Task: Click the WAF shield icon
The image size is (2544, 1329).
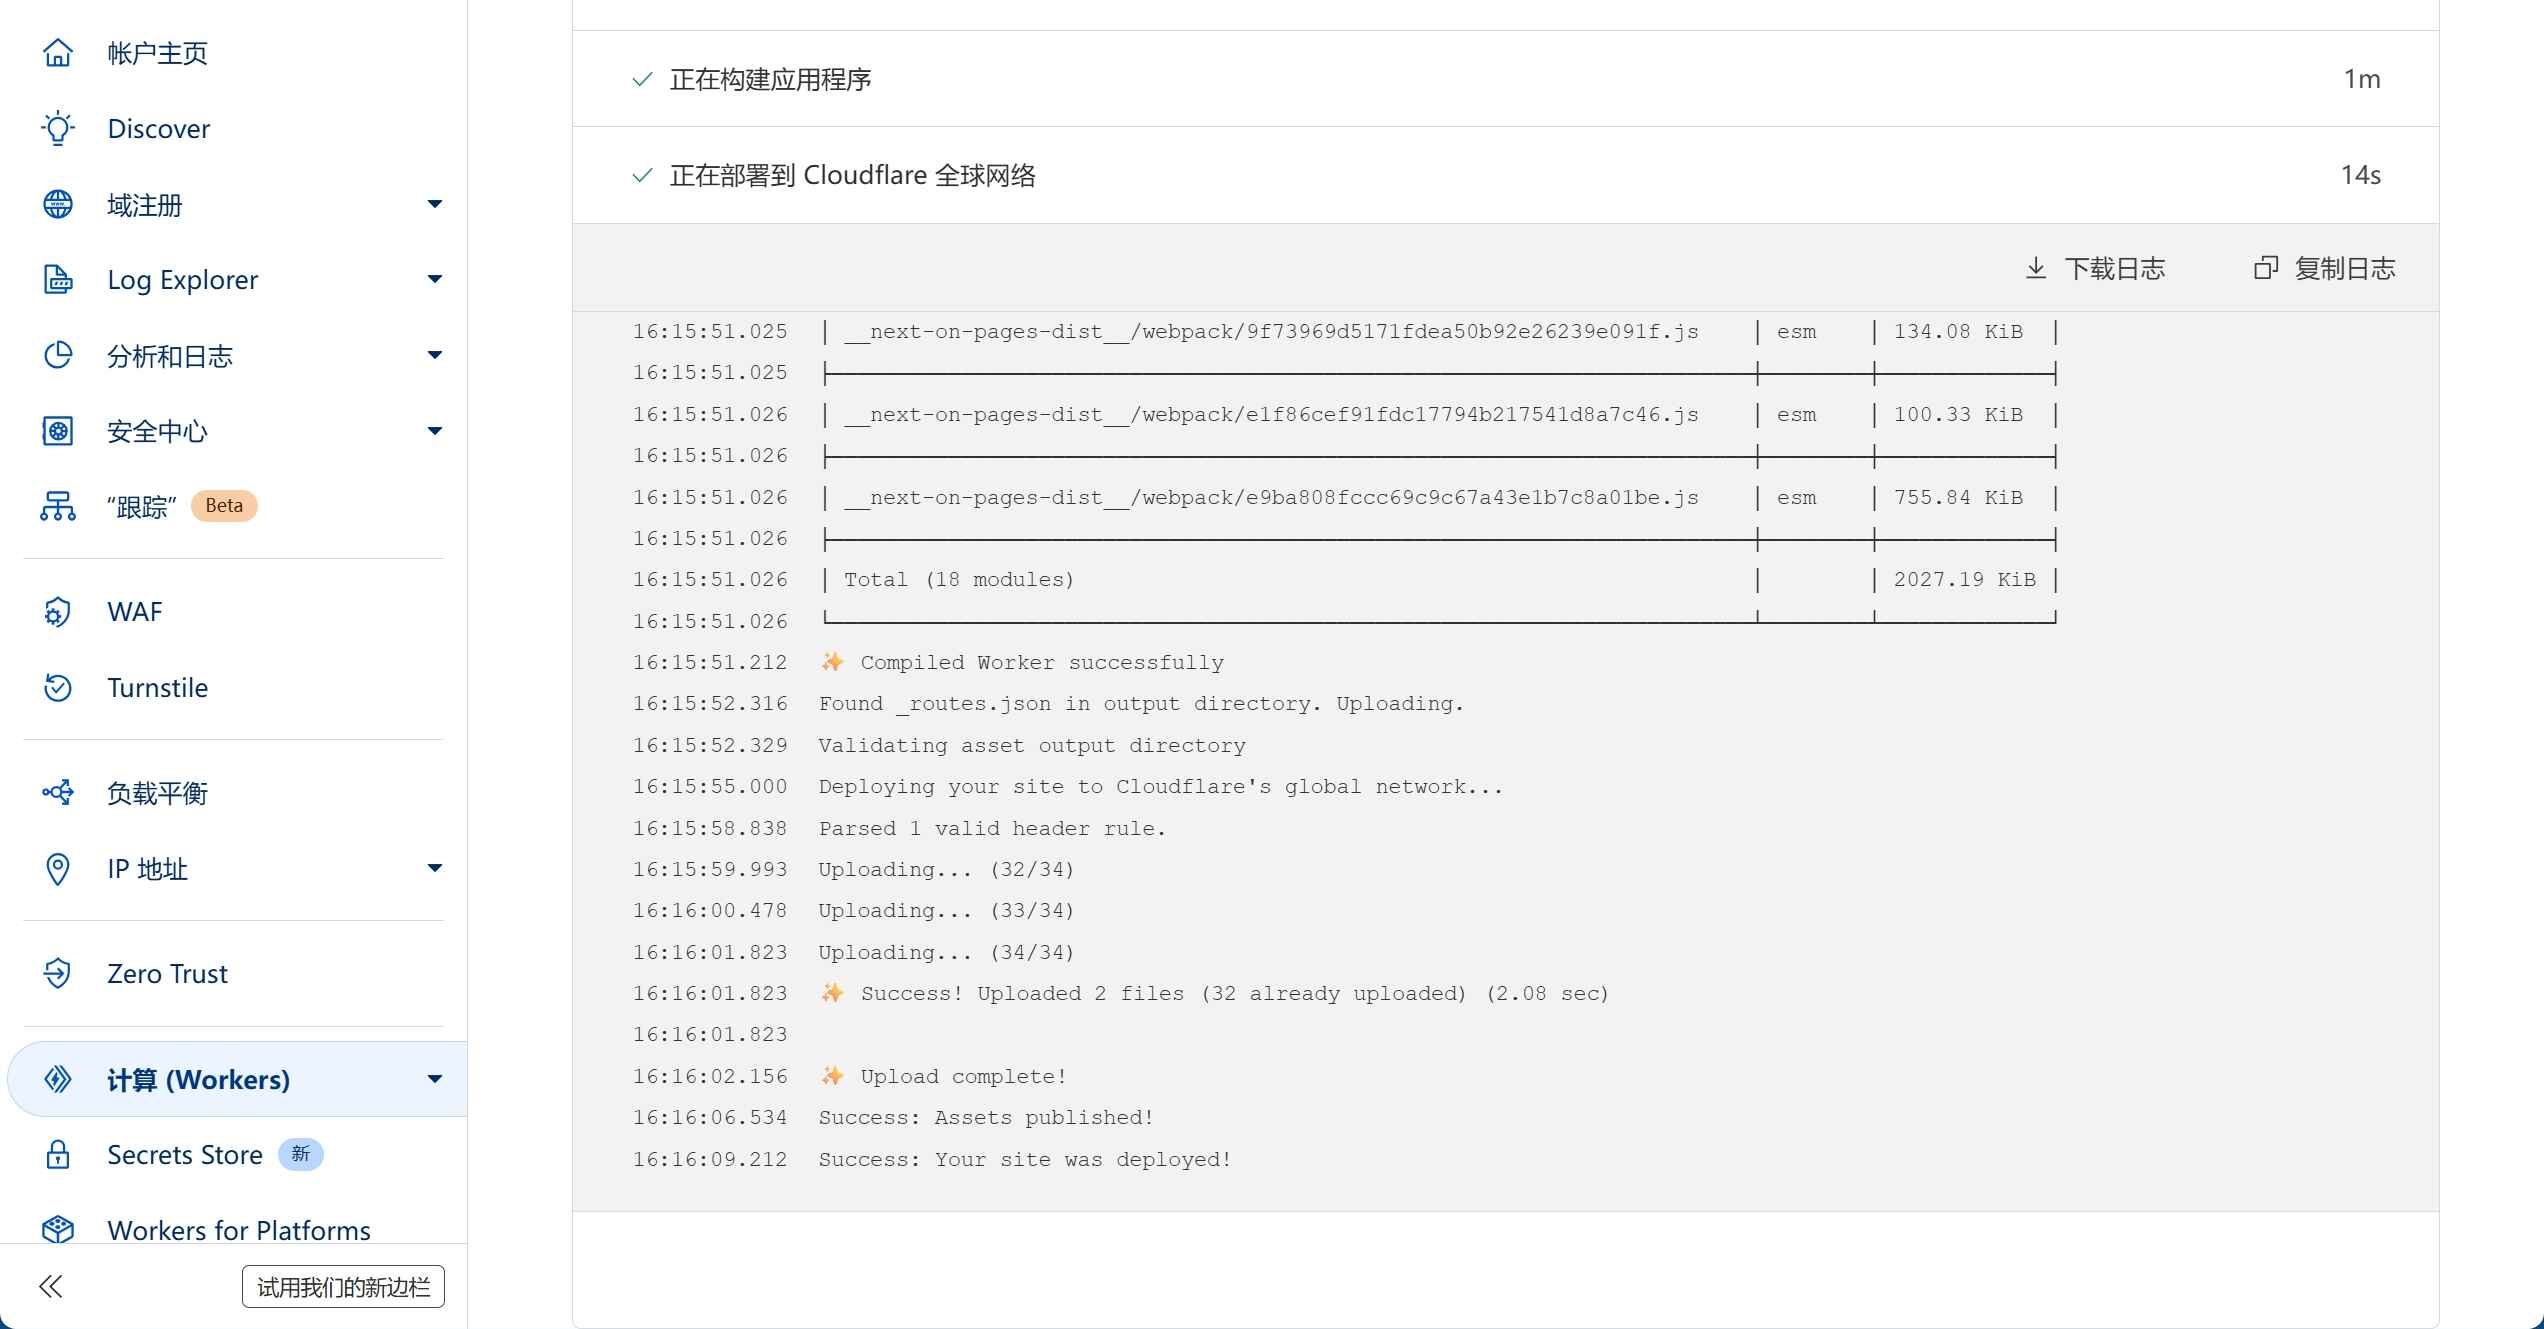Action: pyautogui.click(x=58, y=612)
